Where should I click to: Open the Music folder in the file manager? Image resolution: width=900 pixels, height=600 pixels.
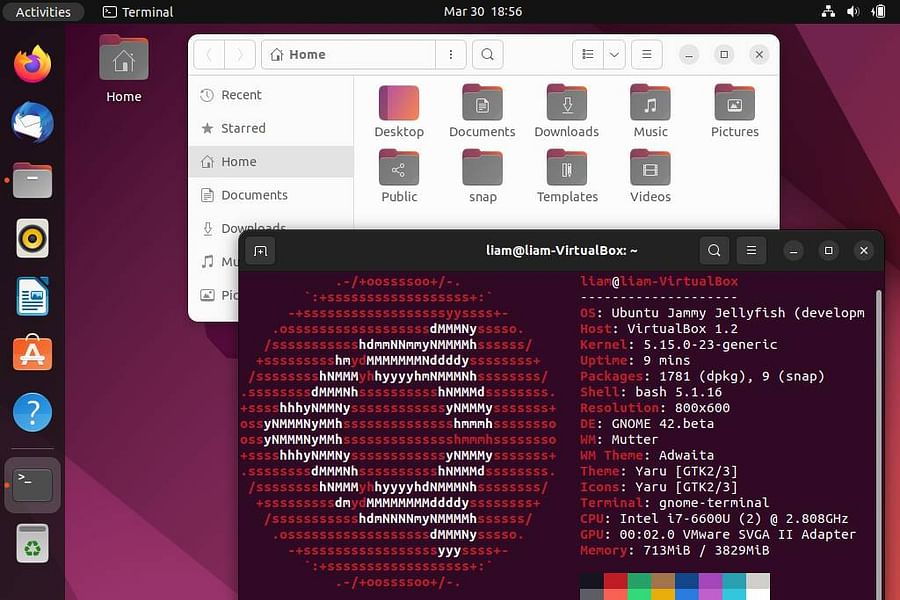[x=649, y=103]
